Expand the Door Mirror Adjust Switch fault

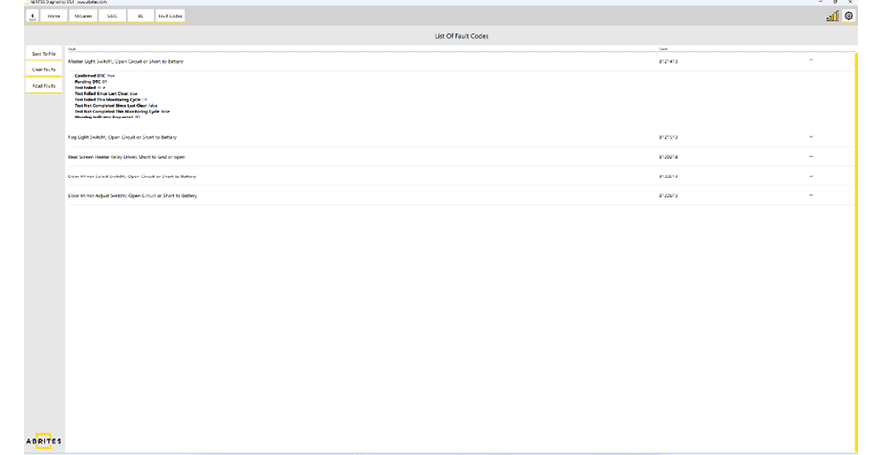[x=811, y=195]
